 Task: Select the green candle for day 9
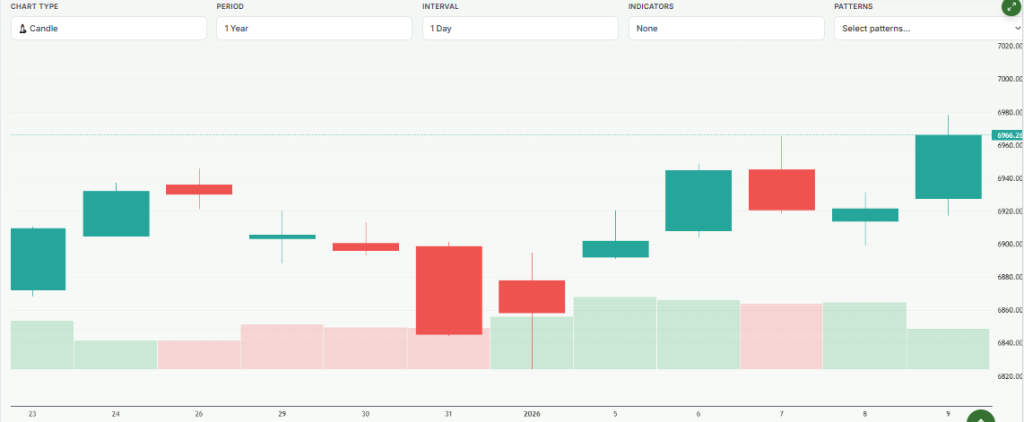948,166
